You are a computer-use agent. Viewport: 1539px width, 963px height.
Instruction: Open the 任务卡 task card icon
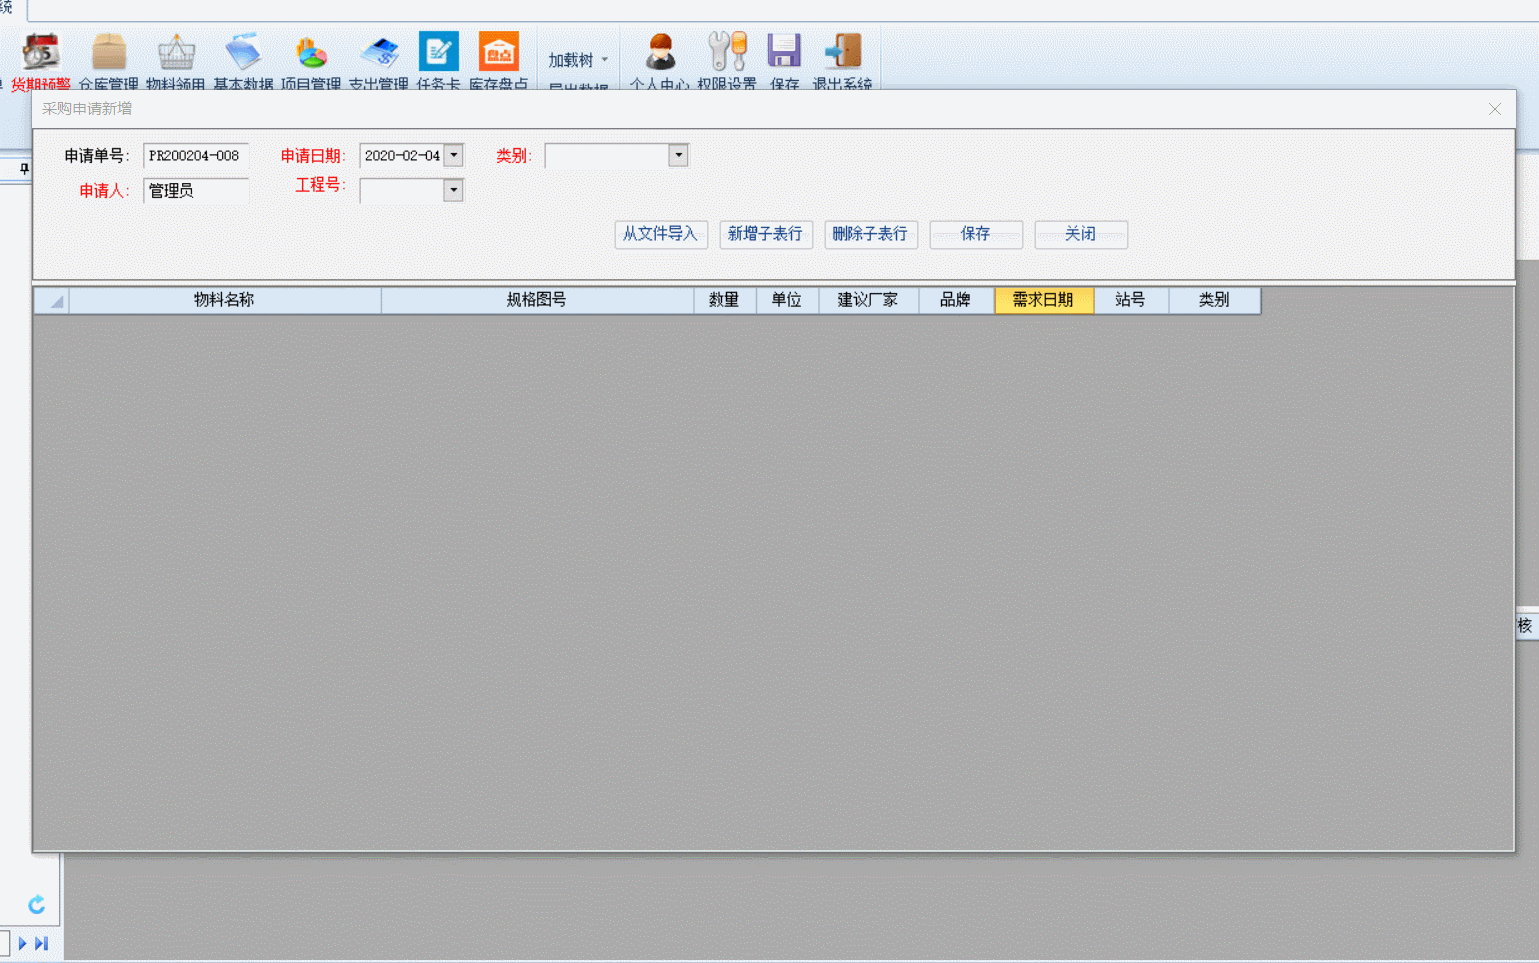[438, 53]
